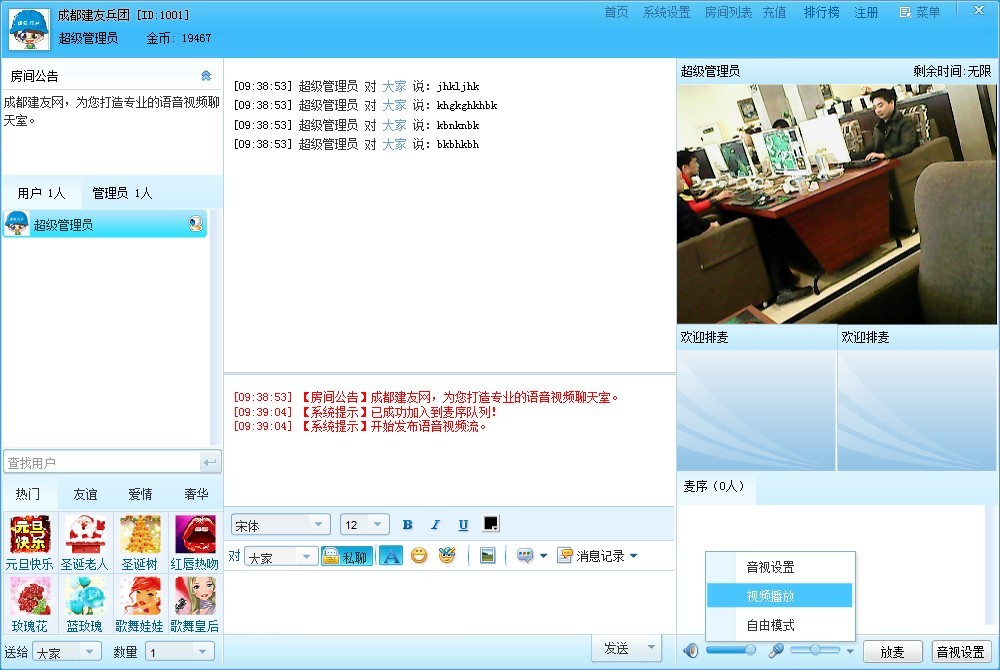
Task: Toggle the font toolbar A icon
Action: tap(391, 556)
